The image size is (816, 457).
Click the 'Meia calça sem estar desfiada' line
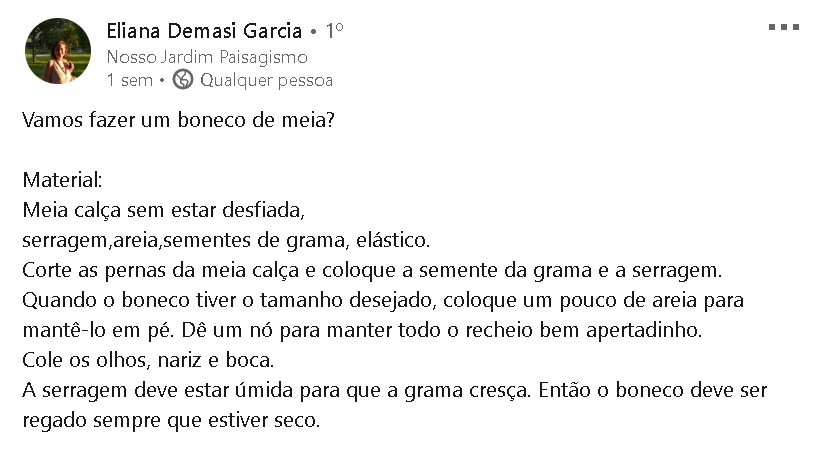point(163,210)
